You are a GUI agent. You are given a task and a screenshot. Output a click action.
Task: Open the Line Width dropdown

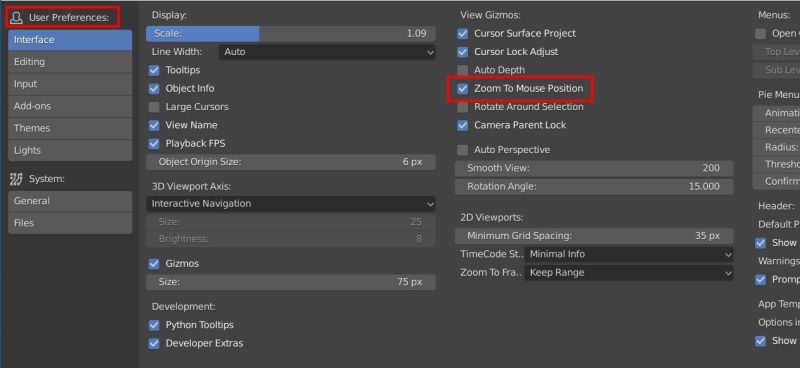(327, 52)
